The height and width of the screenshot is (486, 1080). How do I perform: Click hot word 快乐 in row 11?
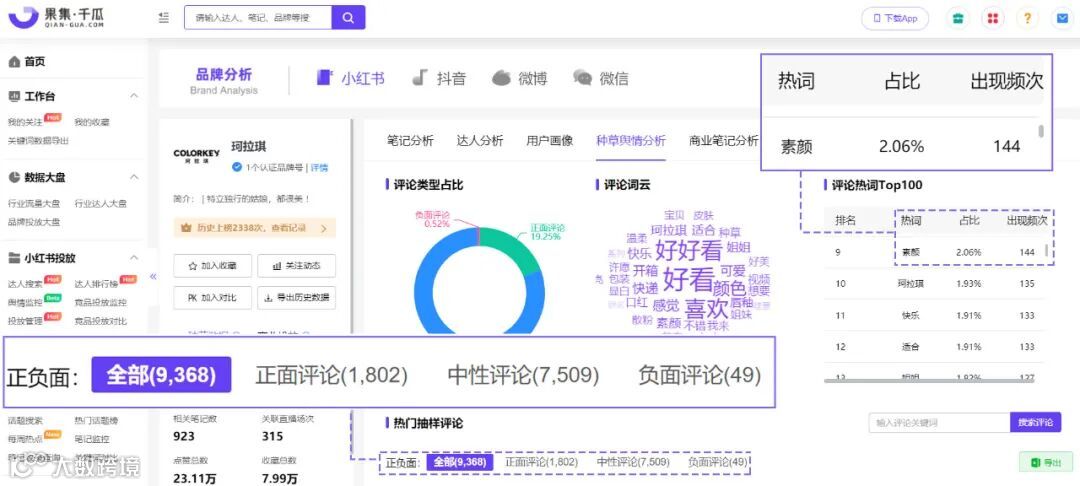910,315
